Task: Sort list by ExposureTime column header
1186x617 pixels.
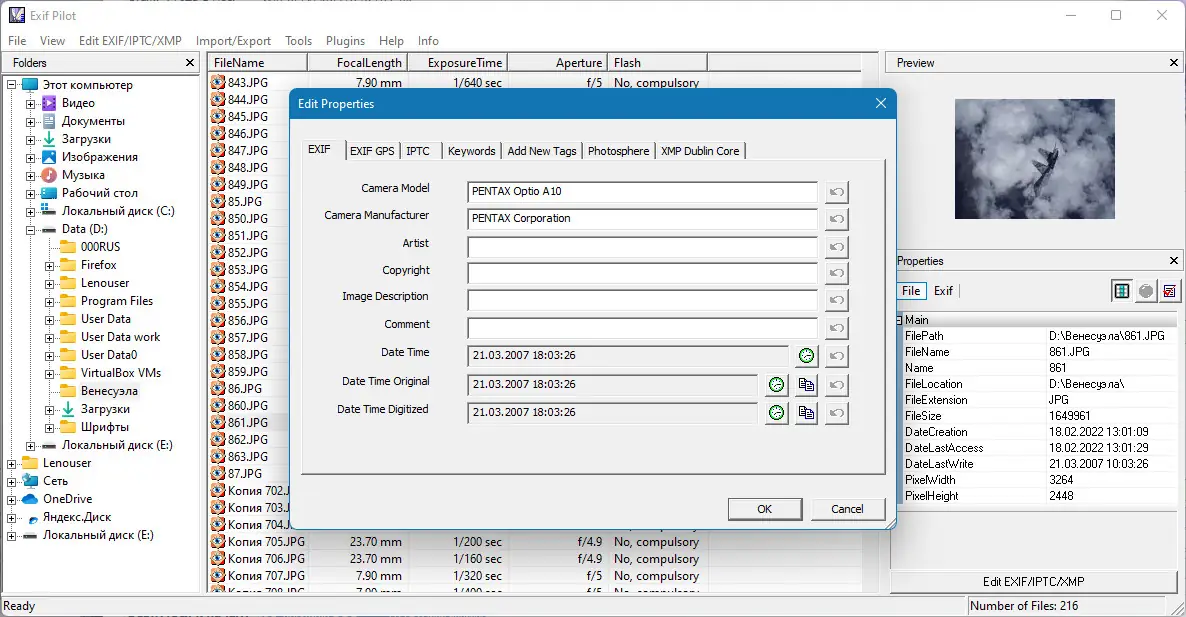Action: tap(457, 63)
